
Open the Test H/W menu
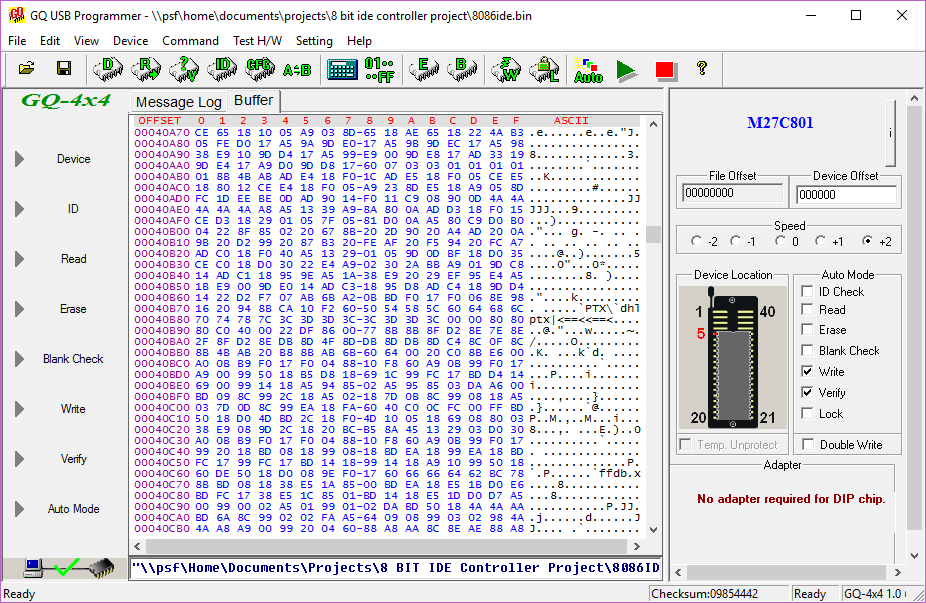(x=257, y=41)
